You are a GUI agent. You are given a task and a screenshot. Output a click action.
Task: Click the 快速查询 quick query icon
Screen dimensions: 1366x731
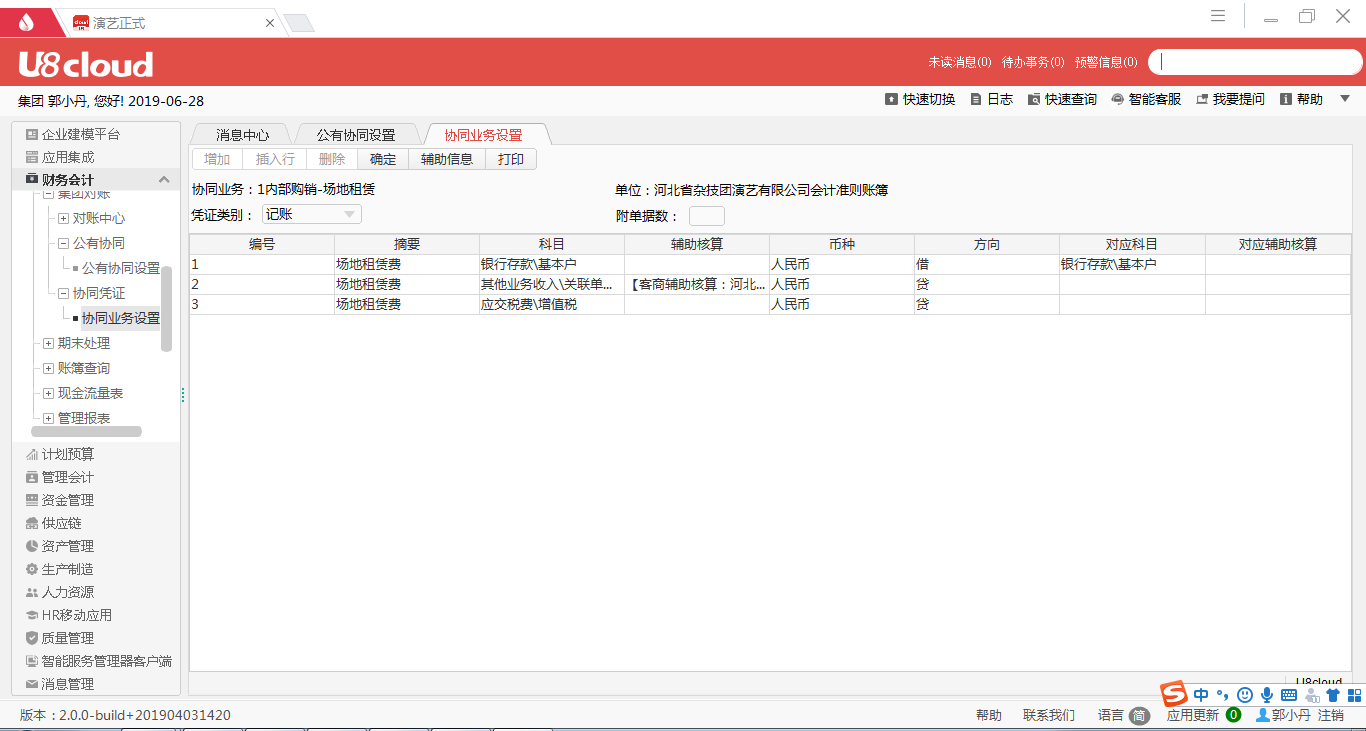(x=1034, y=100)
